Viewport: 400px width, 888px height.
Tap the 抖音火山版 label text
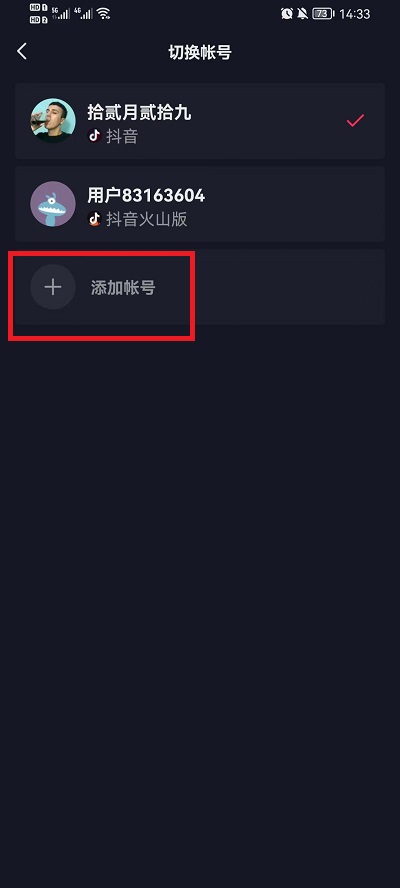[147, 219]
